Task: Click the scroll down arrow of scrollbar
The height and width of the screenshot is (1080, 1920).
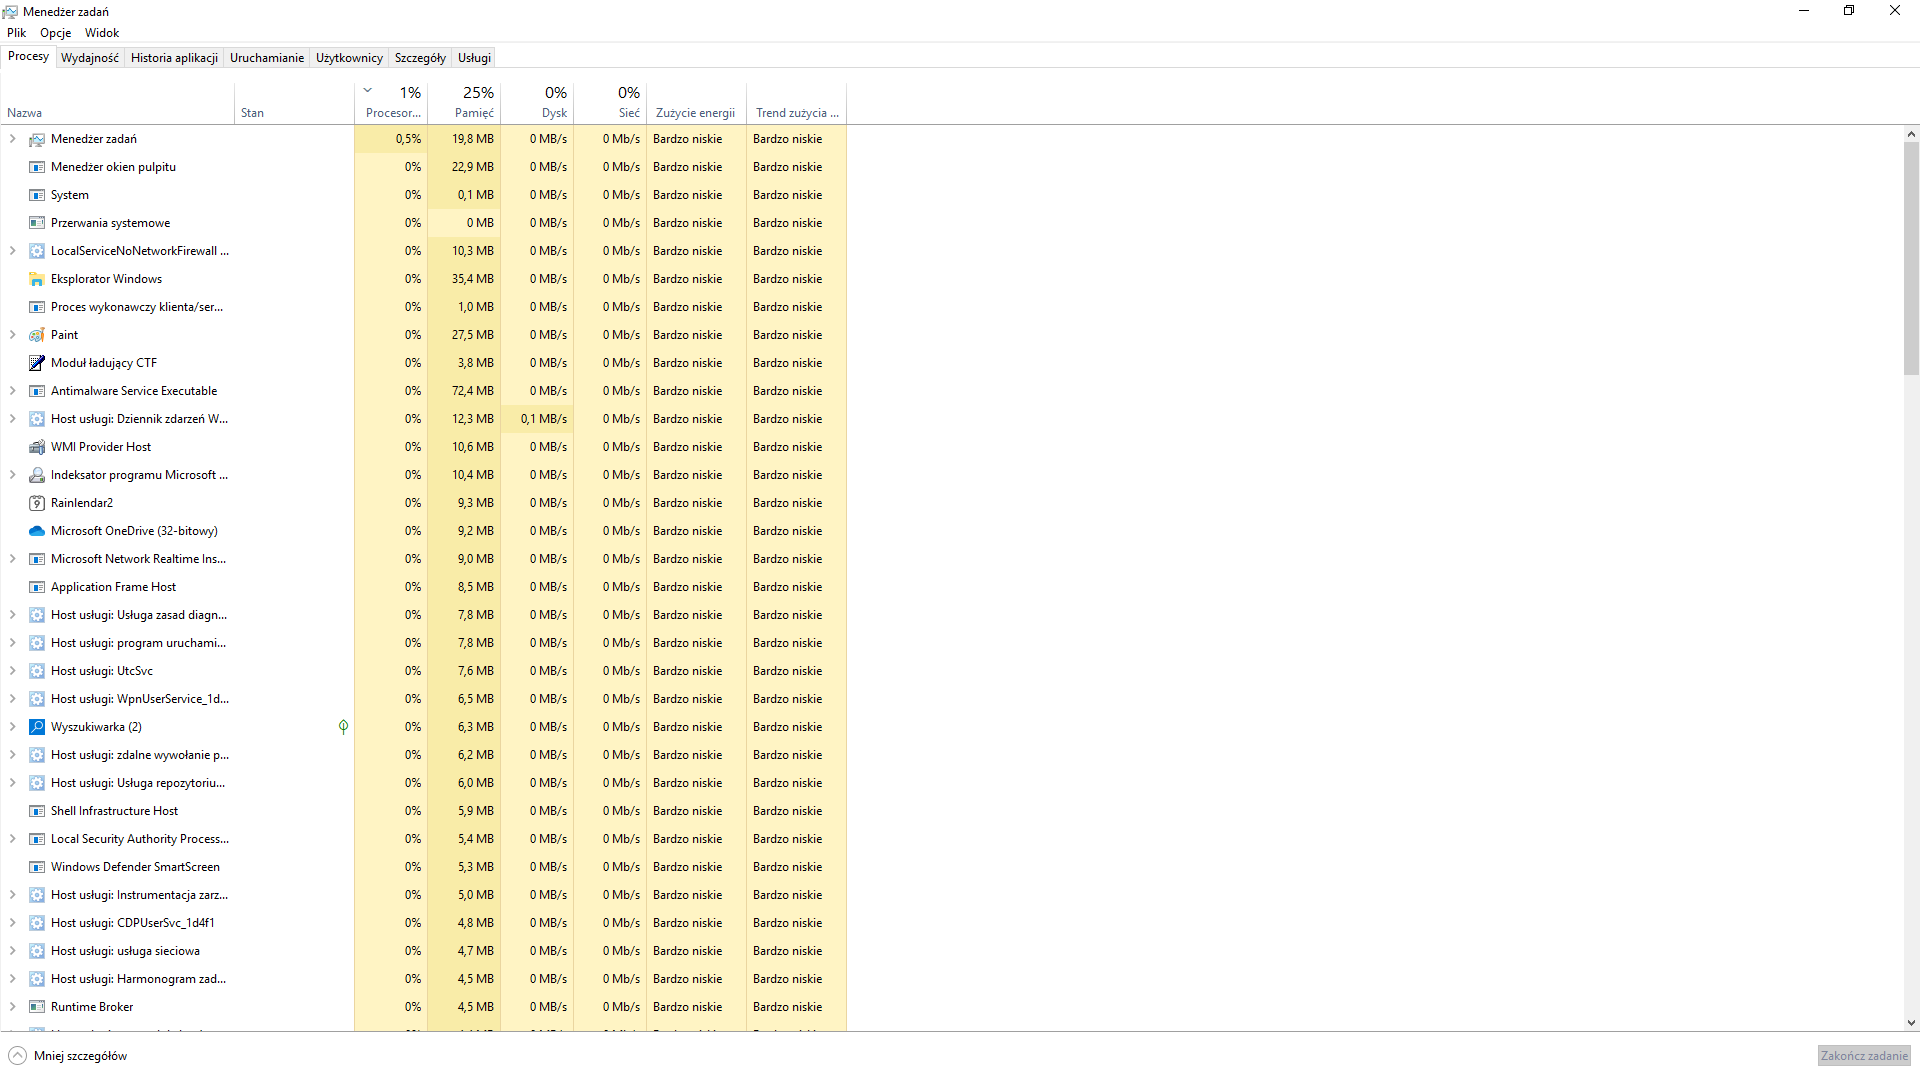Action: [x=1911, y=1023]
